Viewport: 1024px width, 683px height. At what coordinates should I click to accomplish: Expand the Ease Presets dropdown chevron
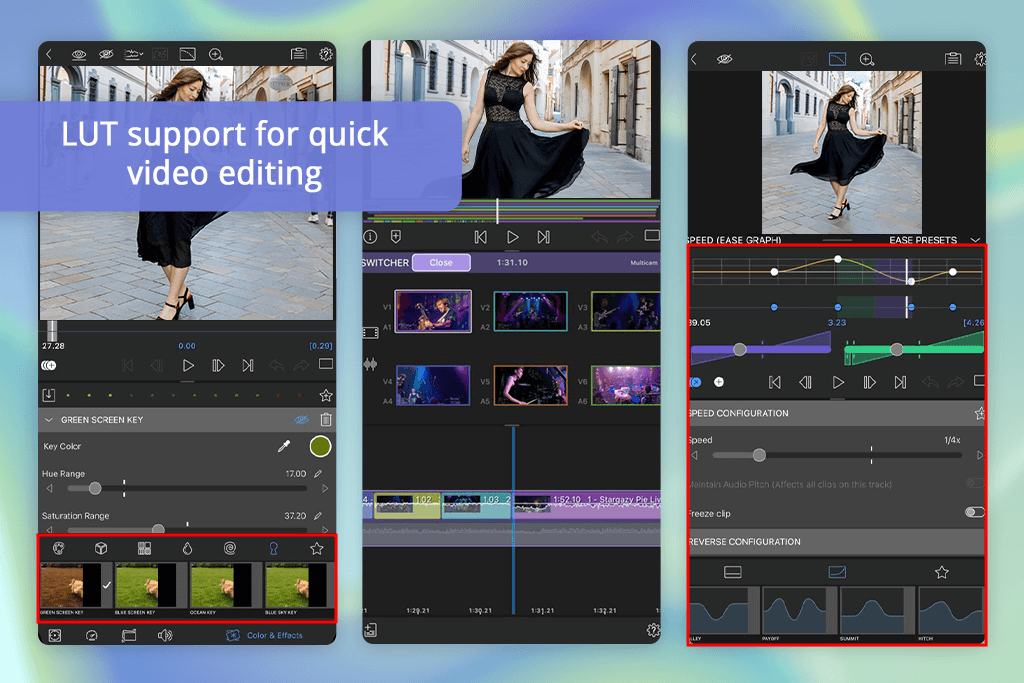(x=976, y=240)
